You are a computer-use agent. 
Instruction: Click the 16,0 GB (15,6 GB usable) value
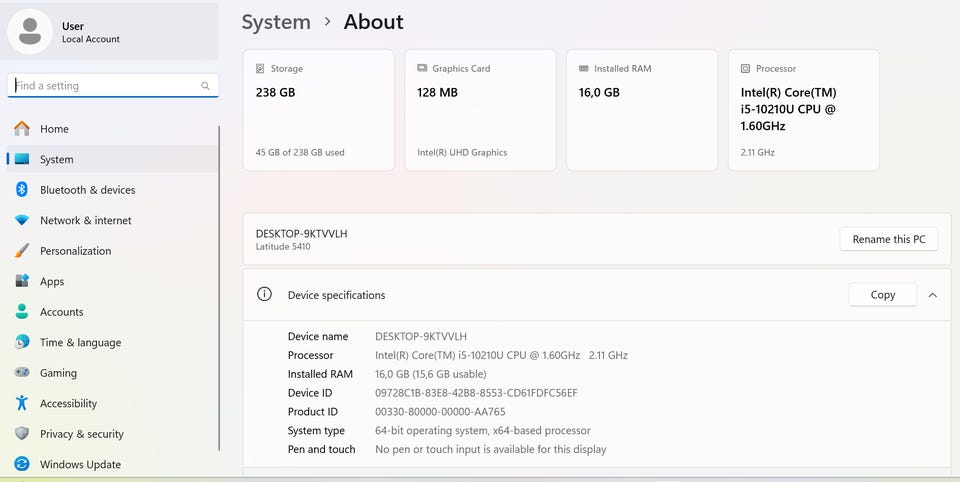point(430,374)
